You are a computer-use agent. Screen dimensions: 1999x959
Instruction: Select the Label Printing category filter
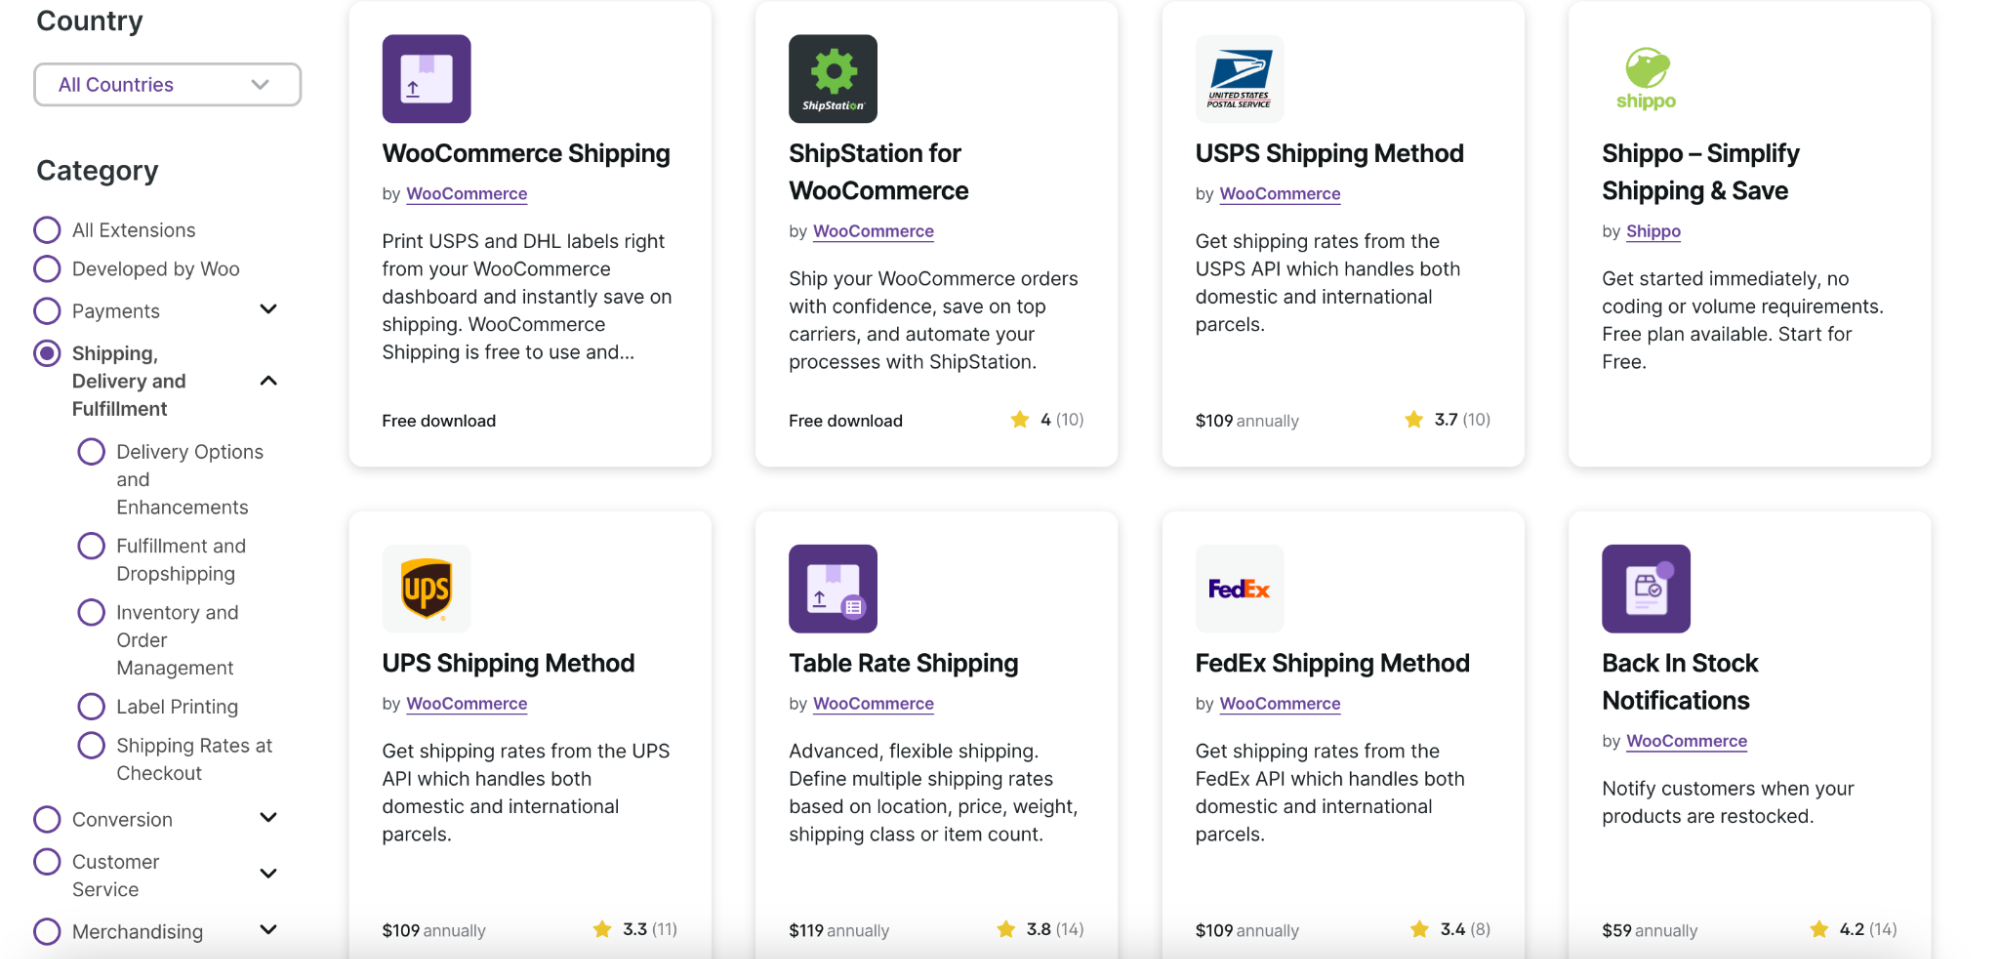click(x=91, y=706)
